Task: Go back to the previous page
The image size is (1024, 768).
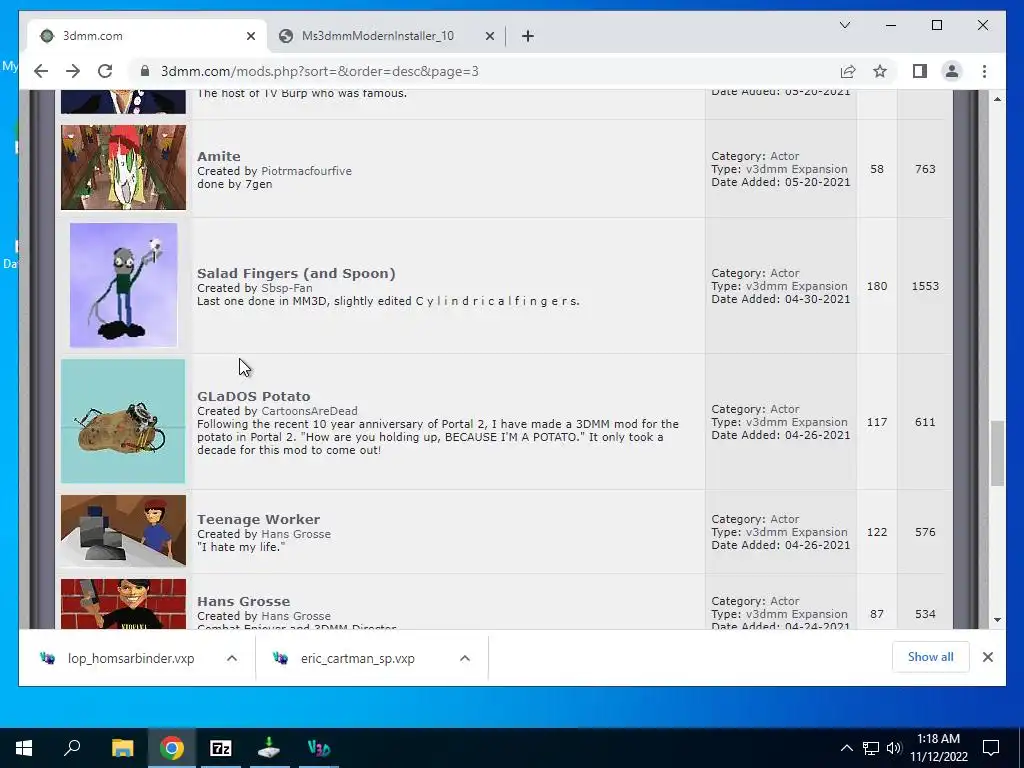Action: click(41, 71)
